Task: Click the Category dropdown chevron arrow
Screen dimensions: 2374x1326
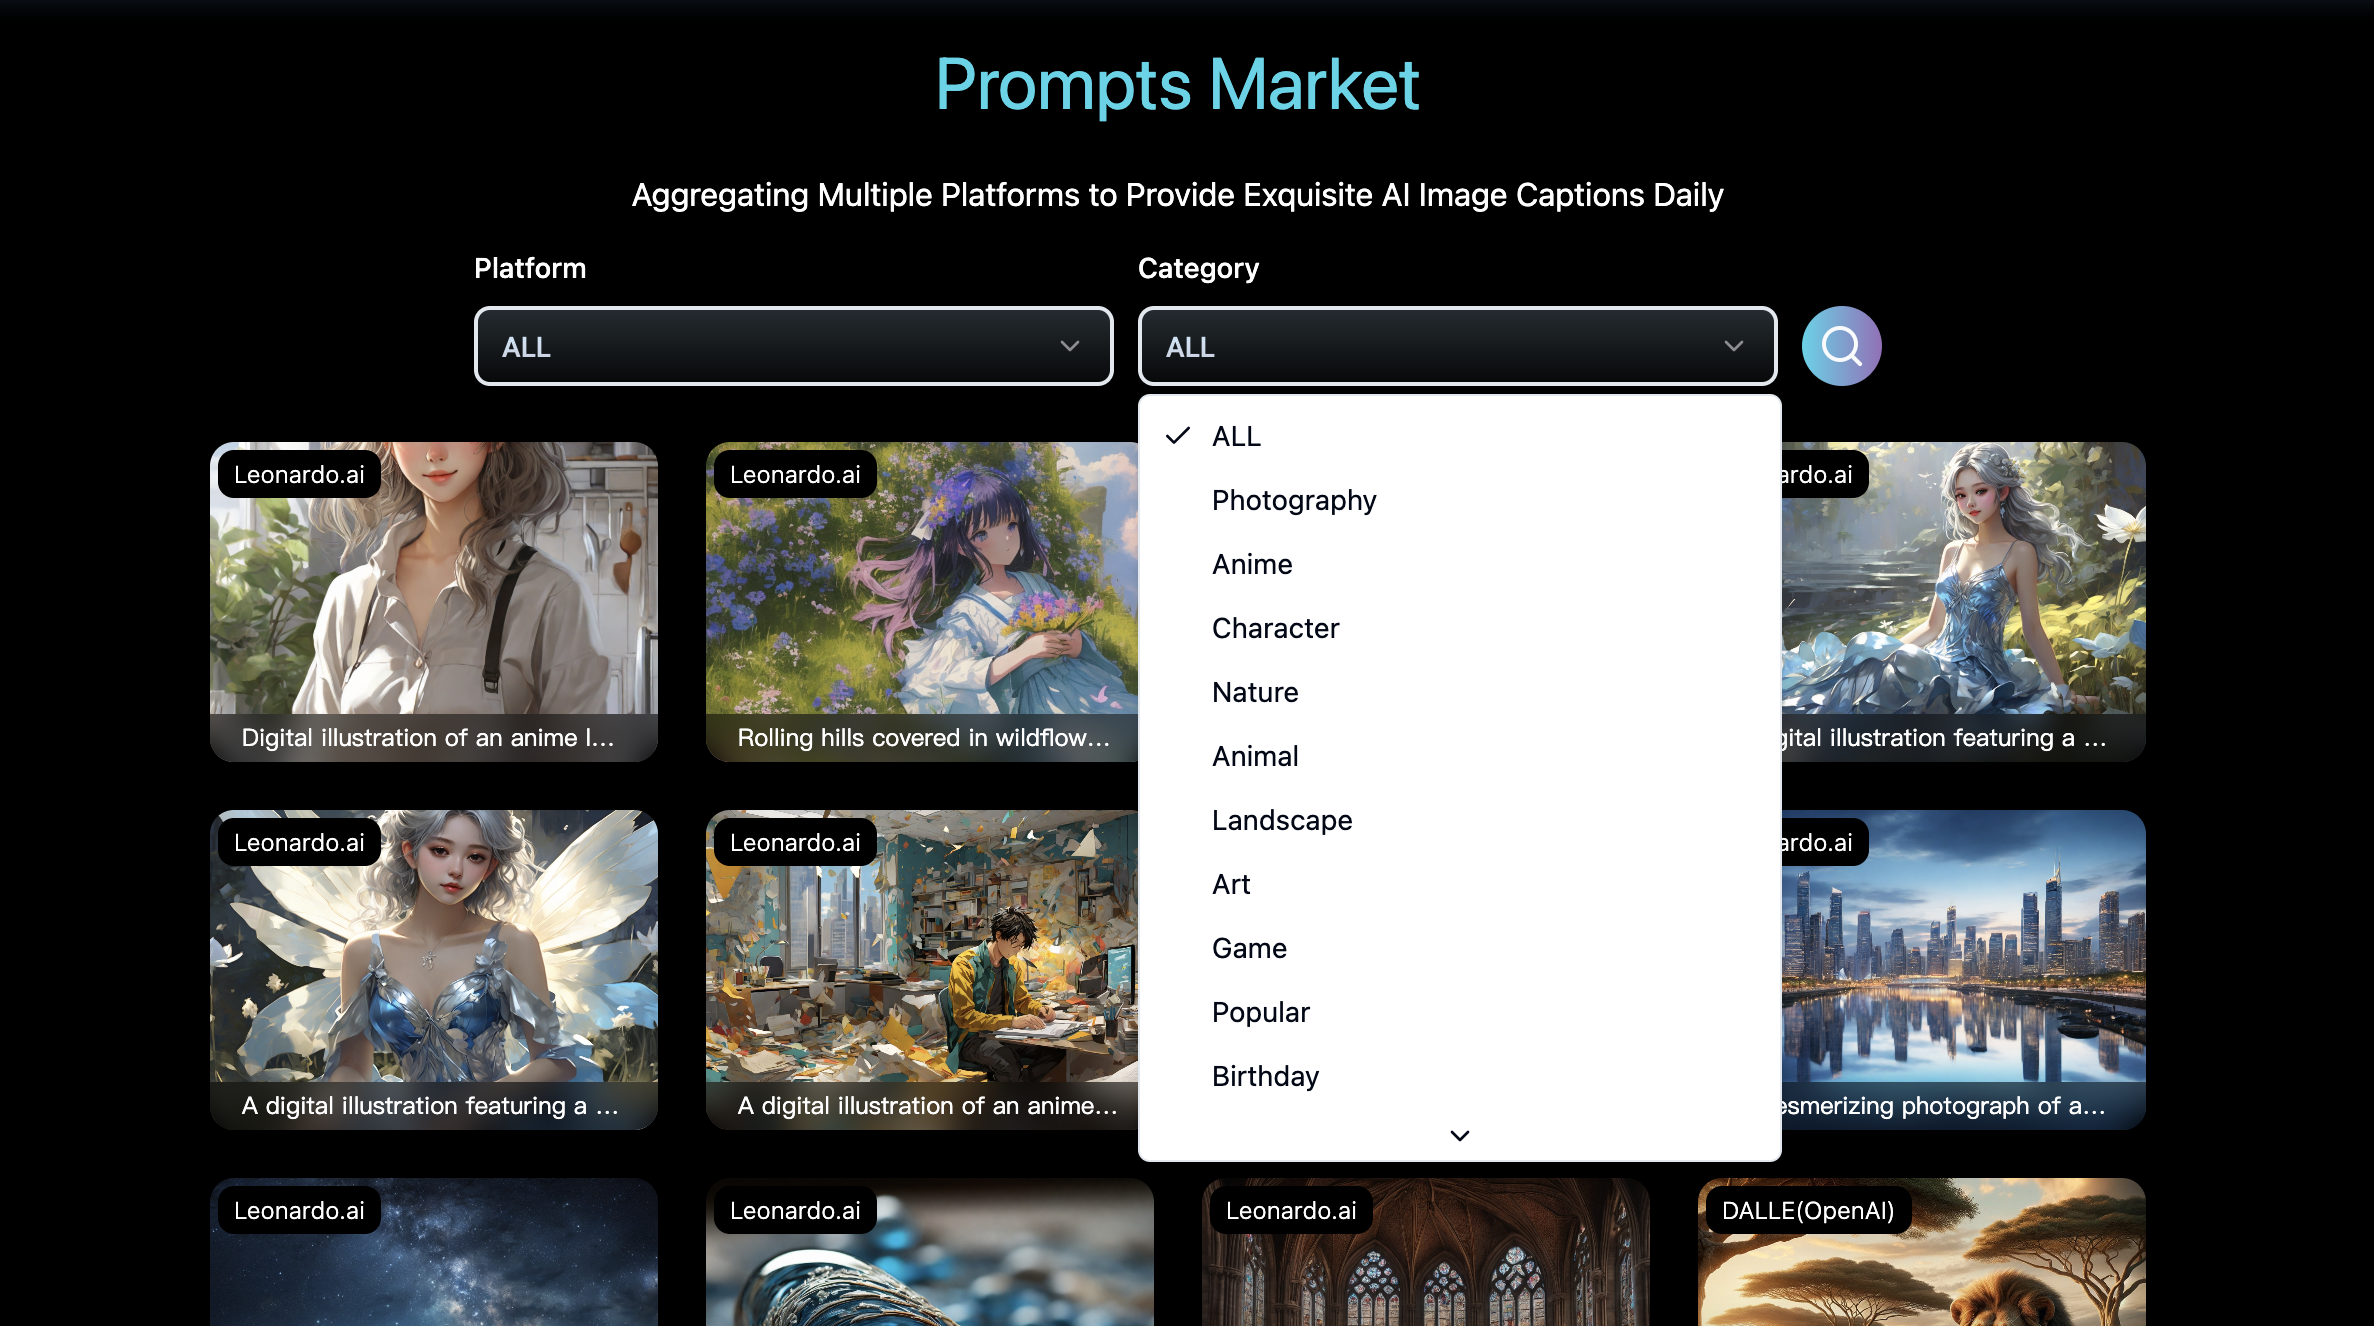Action: pos(1734,346)
